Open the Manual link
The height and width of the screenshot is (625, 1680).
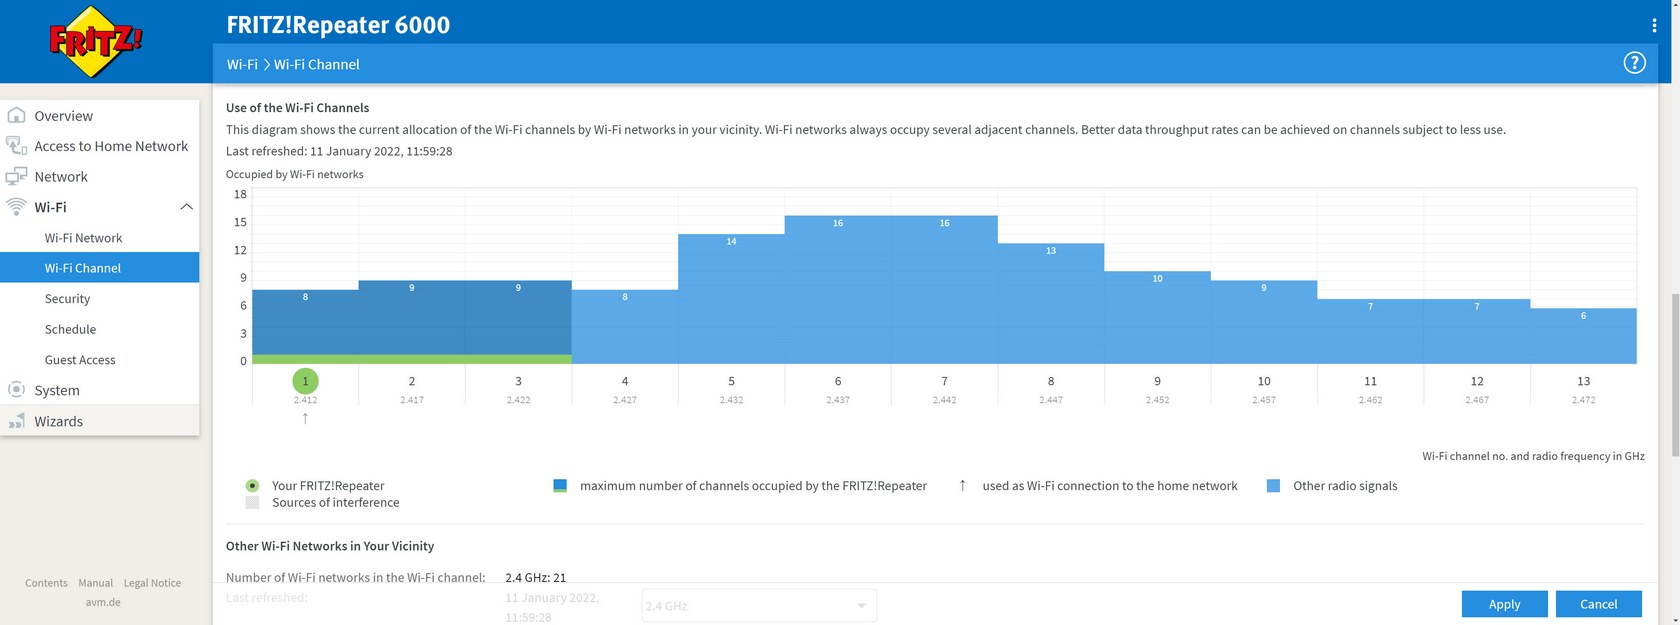tap(95, 583)
